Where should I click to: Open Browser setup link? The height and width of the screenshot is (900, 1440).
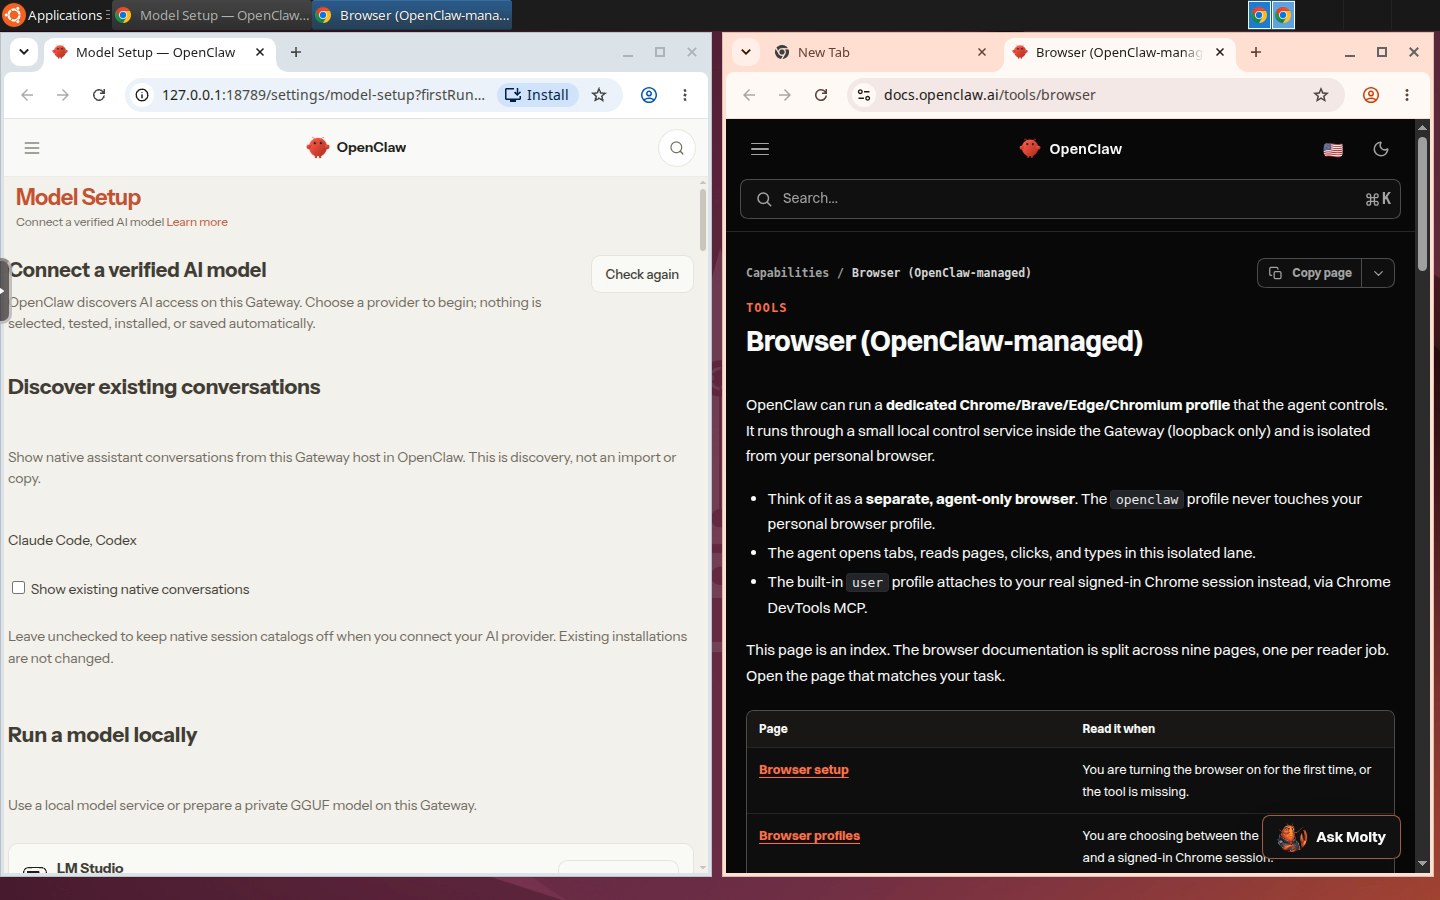pos(804,770)
